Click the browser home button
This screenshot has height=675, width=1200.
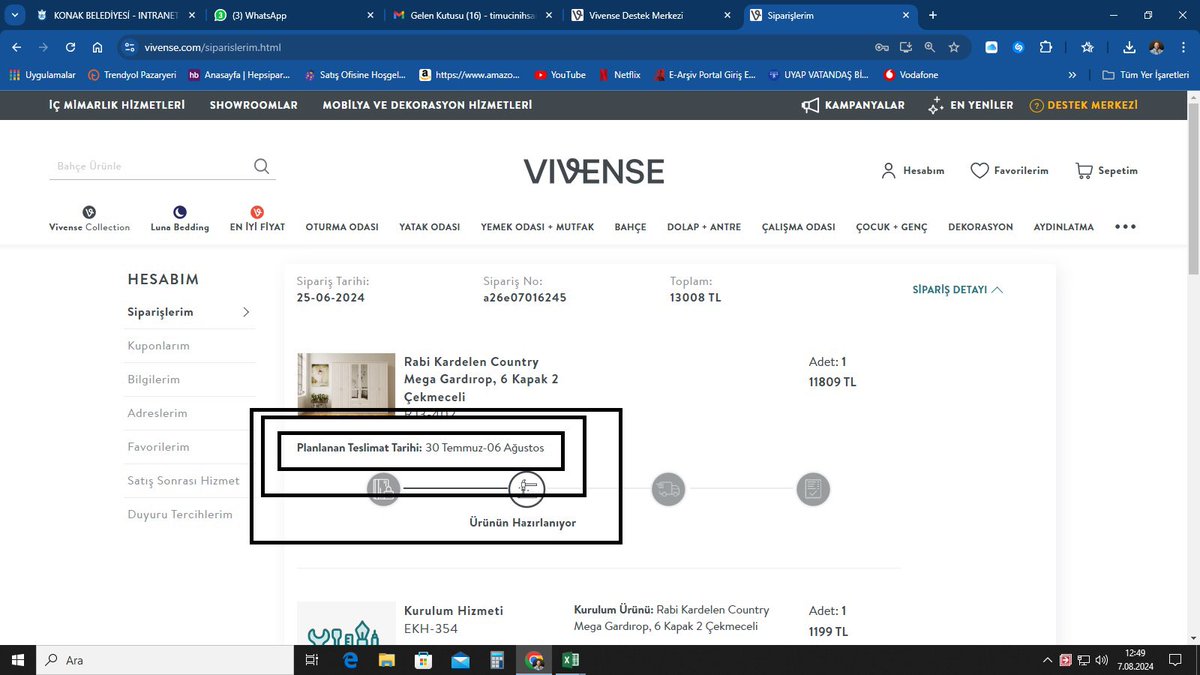point(97,47)
